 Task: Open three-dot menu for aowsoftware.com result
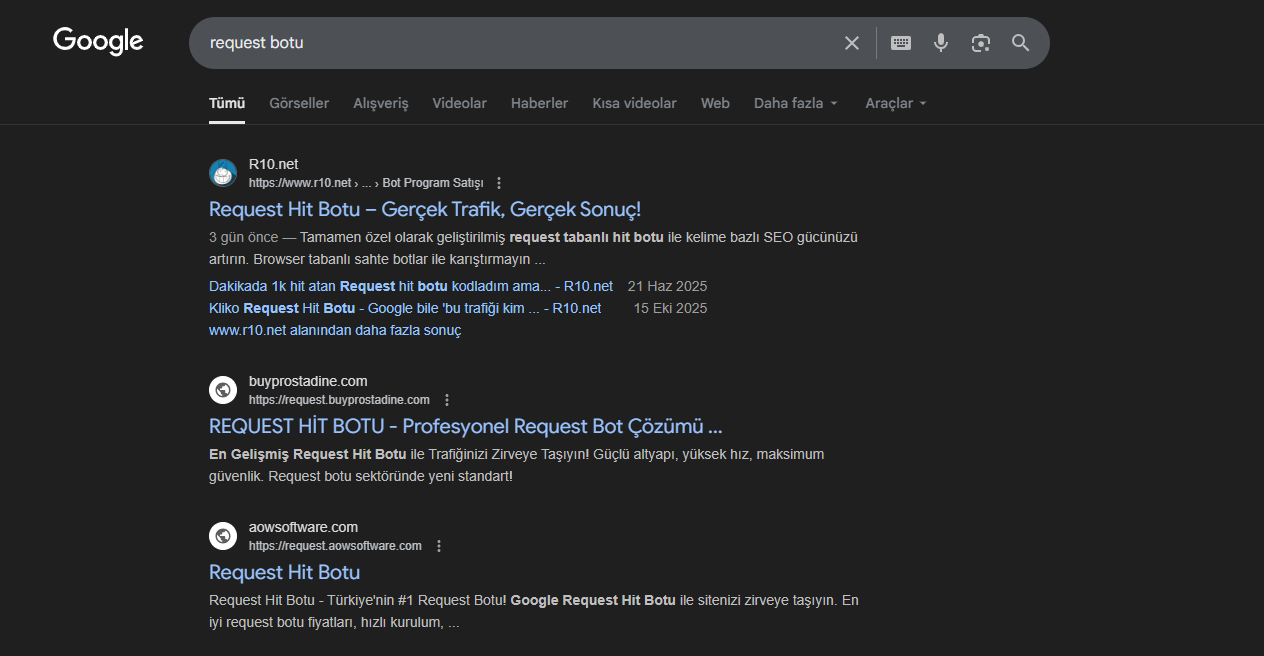[x=439, y=546]
